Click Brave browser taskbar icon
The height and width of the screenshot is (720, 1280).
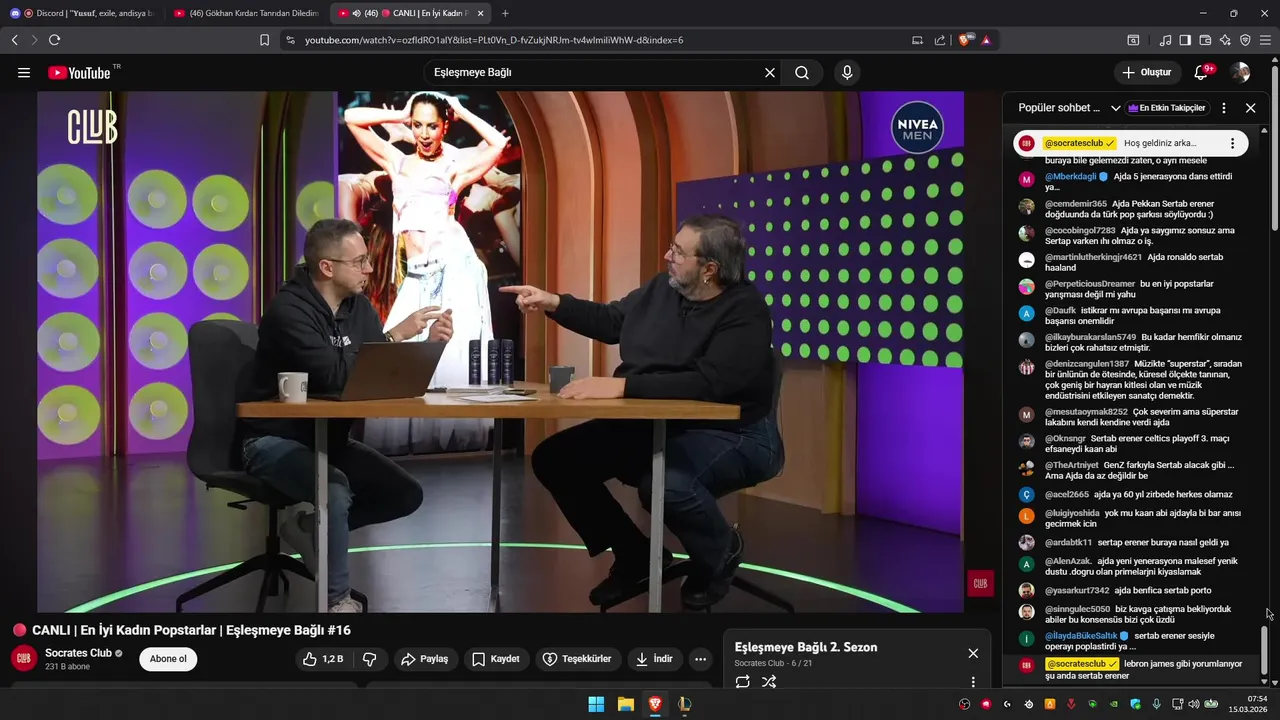[654, 704]
